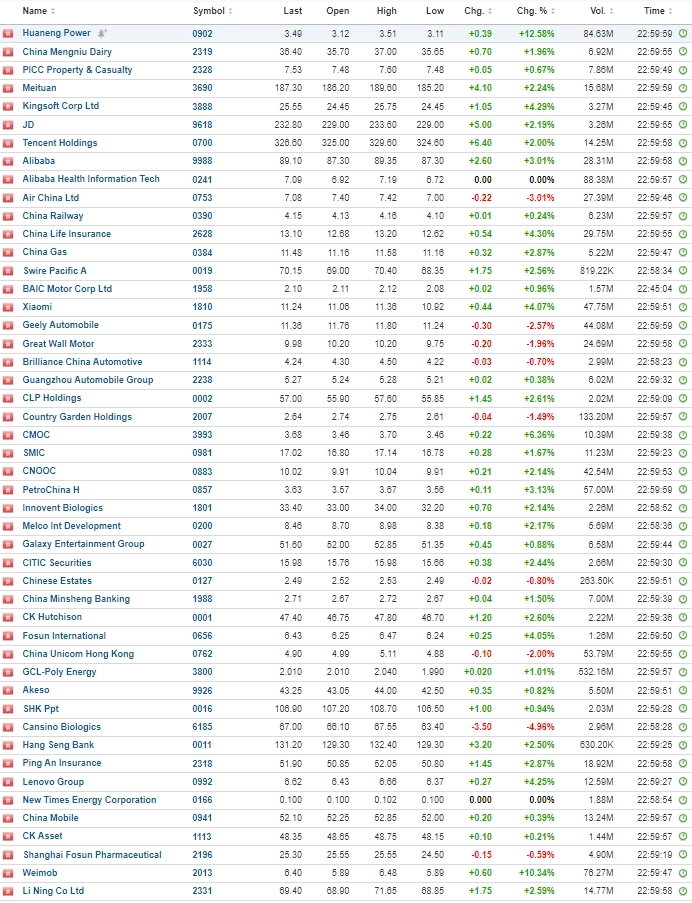Open the Kingsoft Corp Ltd link
The image size is (692, 903).
(60, 106)
